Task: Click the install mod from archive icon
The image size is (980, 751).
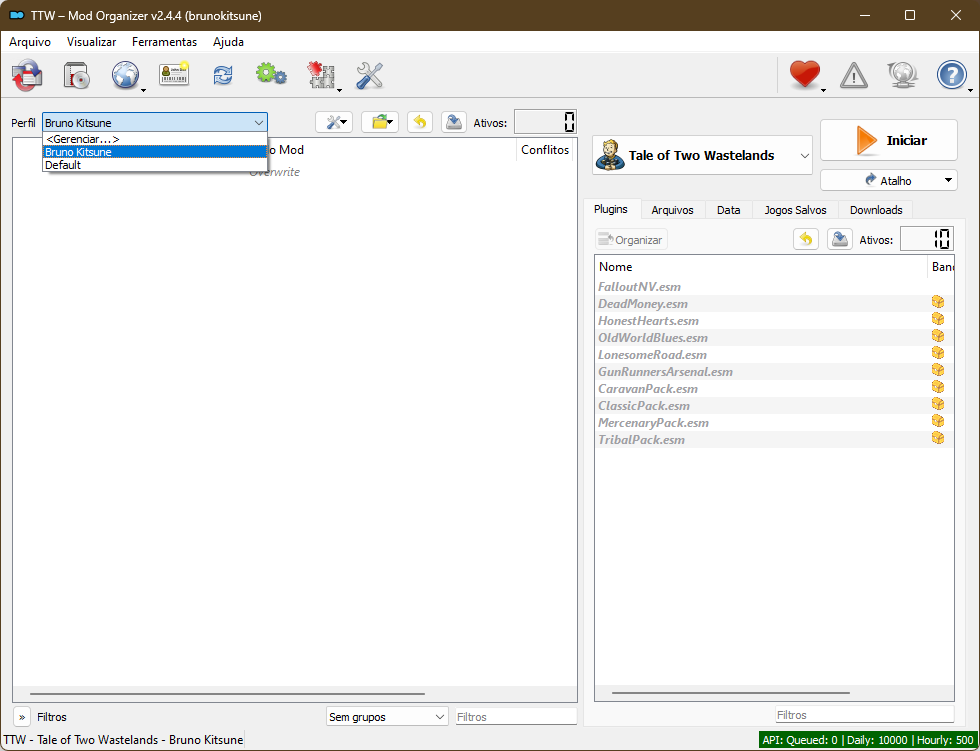Action: click(x=77, y=76)
